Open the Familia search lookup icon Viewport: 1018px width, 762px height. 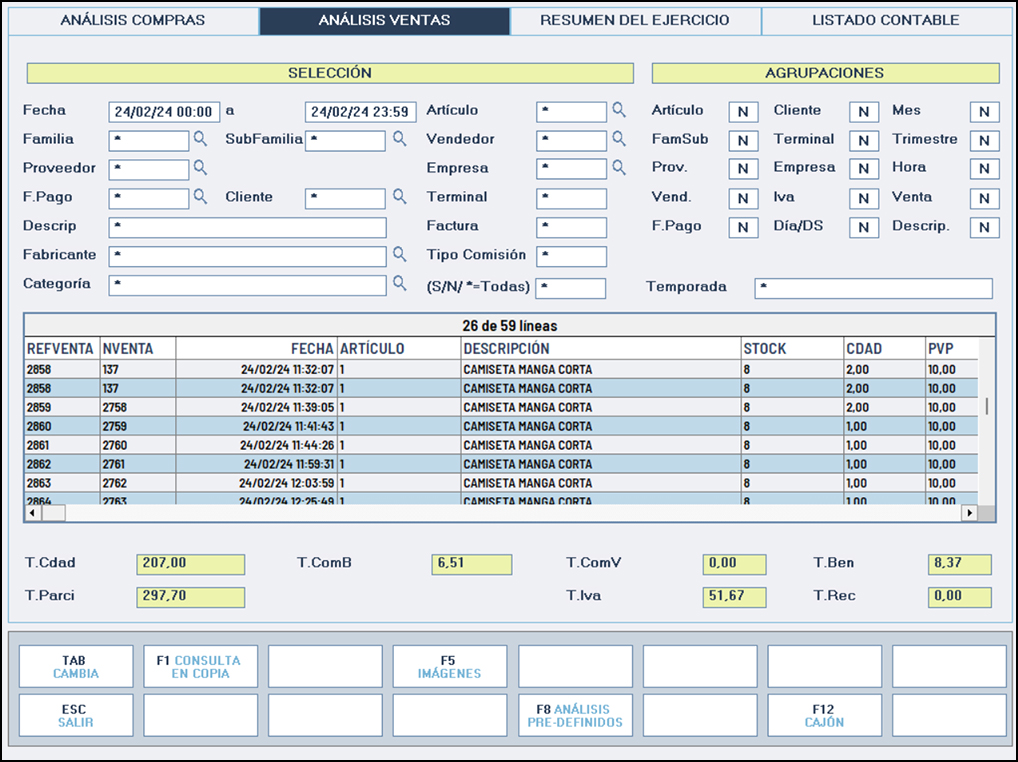pos(200,139)
